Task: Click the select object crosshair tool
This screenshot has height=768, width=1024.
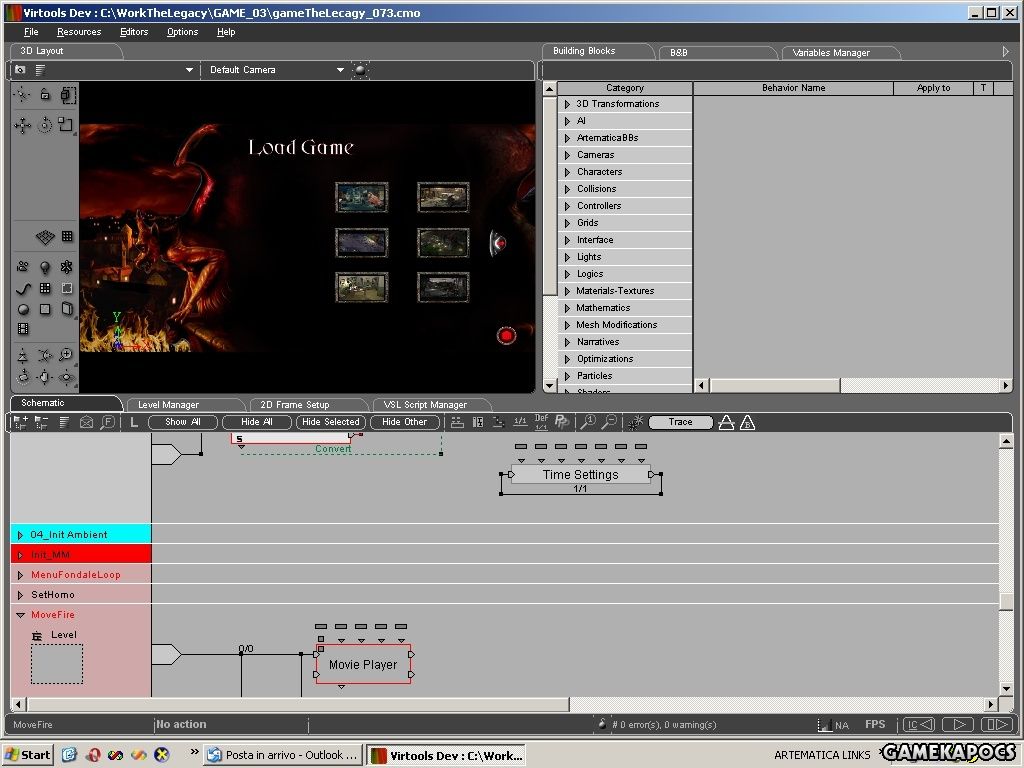Action: click(23, 95)
